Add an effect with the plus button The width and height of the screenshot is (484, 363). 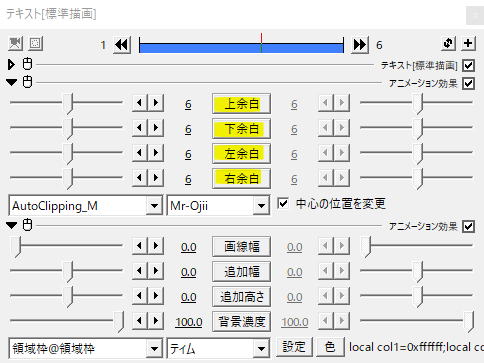coord(468,44)
